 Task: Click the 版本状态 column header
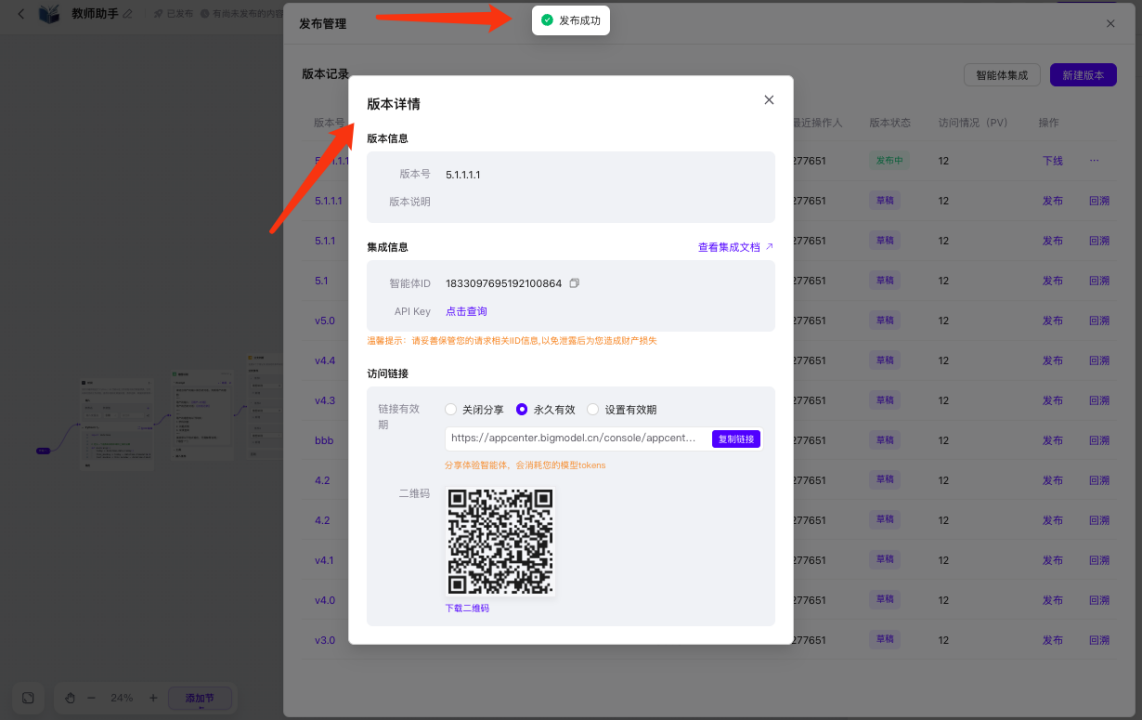click(x=890, y=123)
